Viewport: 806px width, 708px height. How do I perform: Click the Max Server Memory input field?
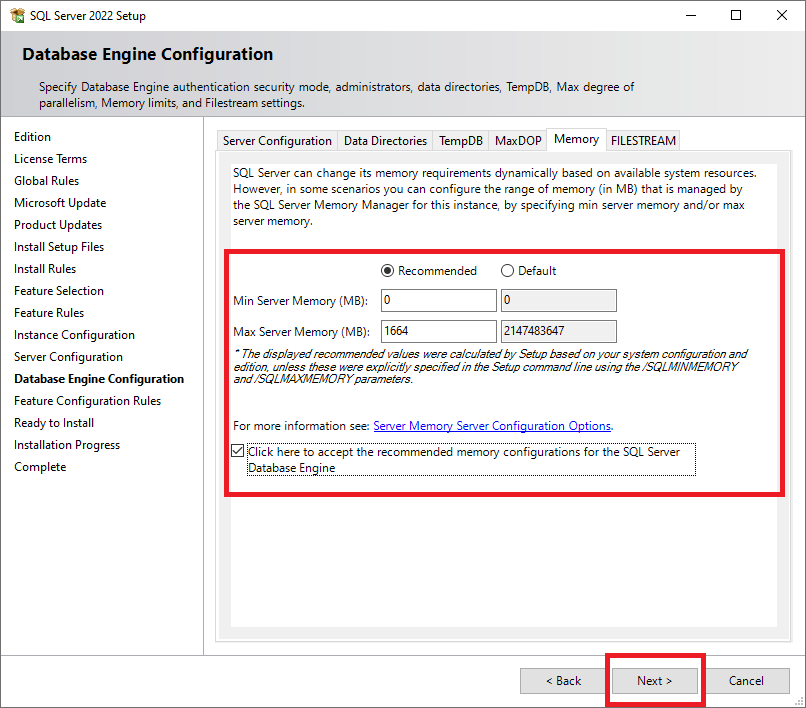pyautogui.click(x=438, y=331)
